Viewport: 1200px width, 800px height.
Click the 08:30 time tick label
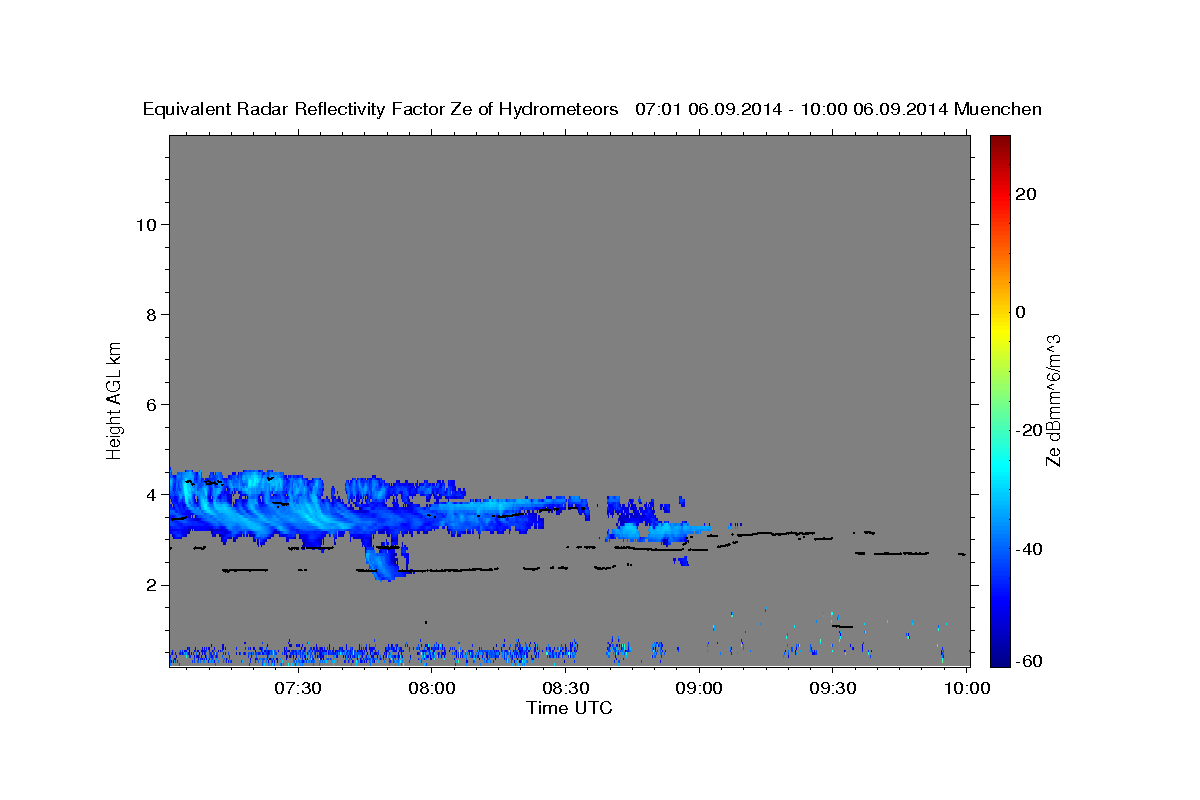click(x=565, y=688)
